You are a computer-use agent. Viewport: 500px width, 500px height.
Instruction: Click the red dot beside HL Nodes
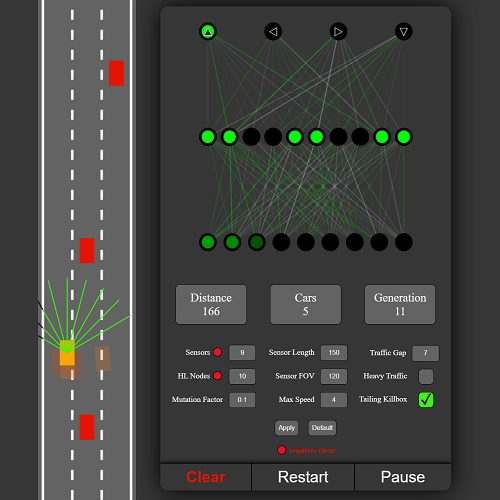[x=217, y=376]
